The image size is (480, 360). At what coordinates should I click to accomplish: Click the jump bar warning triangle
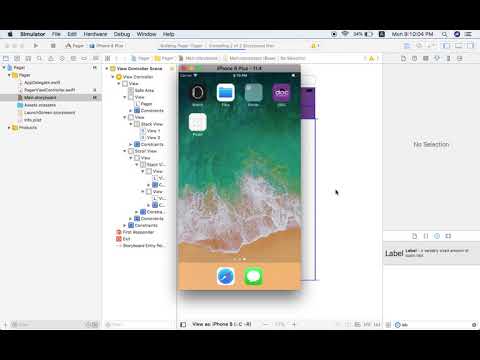point(371,58)
